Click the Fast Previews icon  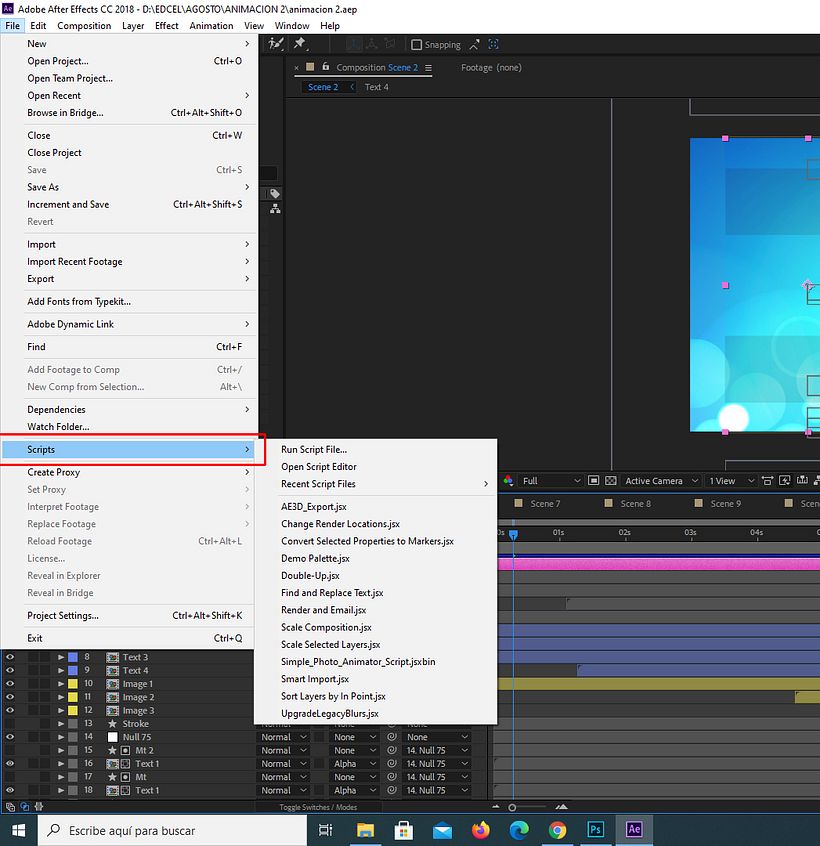(x=785, y=480)
